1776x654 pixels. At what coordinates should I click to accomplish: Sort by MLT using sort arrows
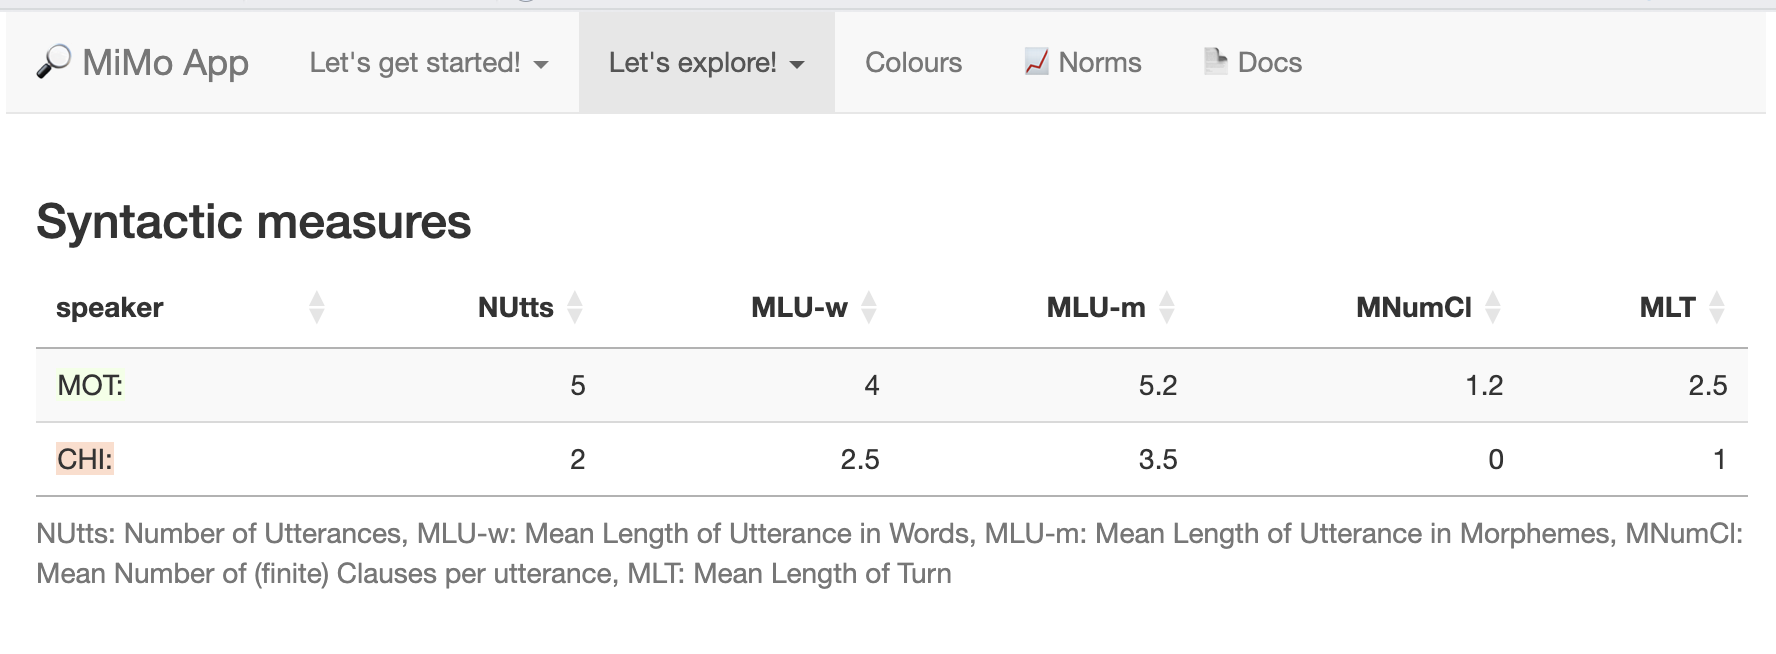point(1717,307)
